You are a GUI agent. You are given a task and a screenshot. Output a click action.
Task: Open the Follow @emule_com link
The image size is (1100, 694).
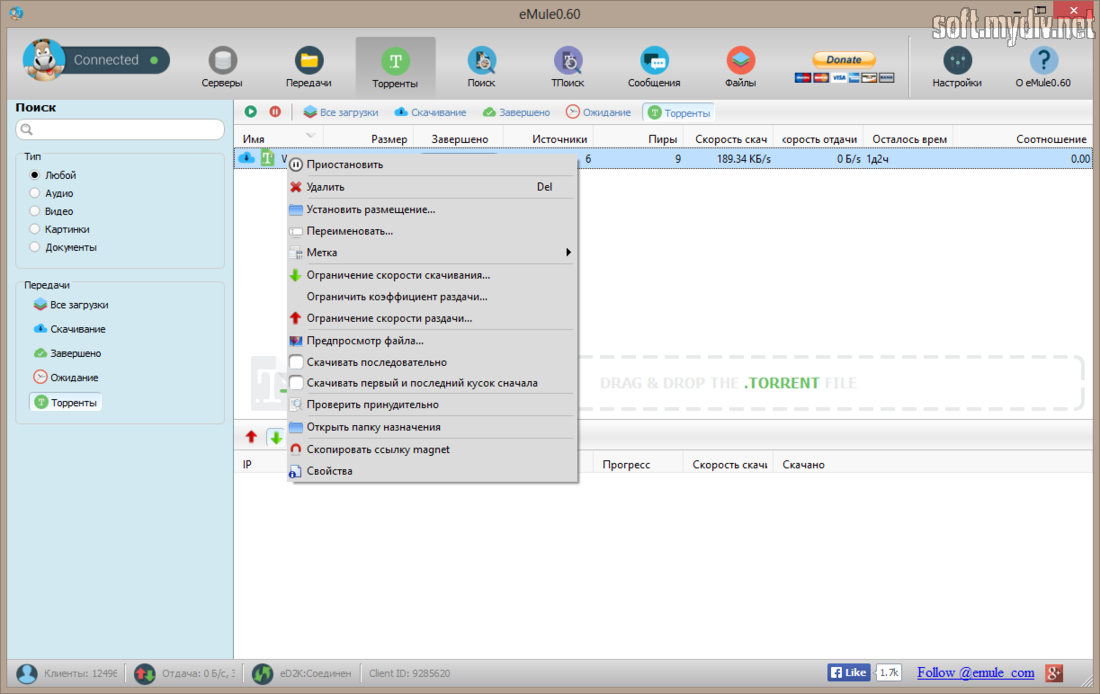tap(975, 673)
